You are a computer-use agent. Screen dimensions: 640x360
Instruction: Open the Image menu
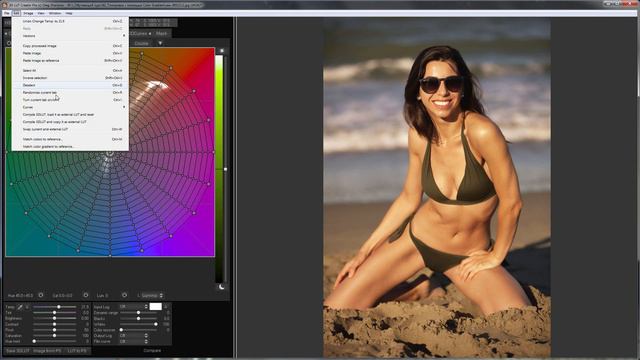[28, 13]
